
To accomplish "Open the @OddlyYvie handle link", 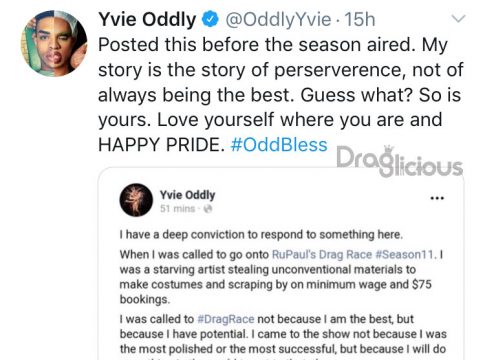I will tap(278, 20).
